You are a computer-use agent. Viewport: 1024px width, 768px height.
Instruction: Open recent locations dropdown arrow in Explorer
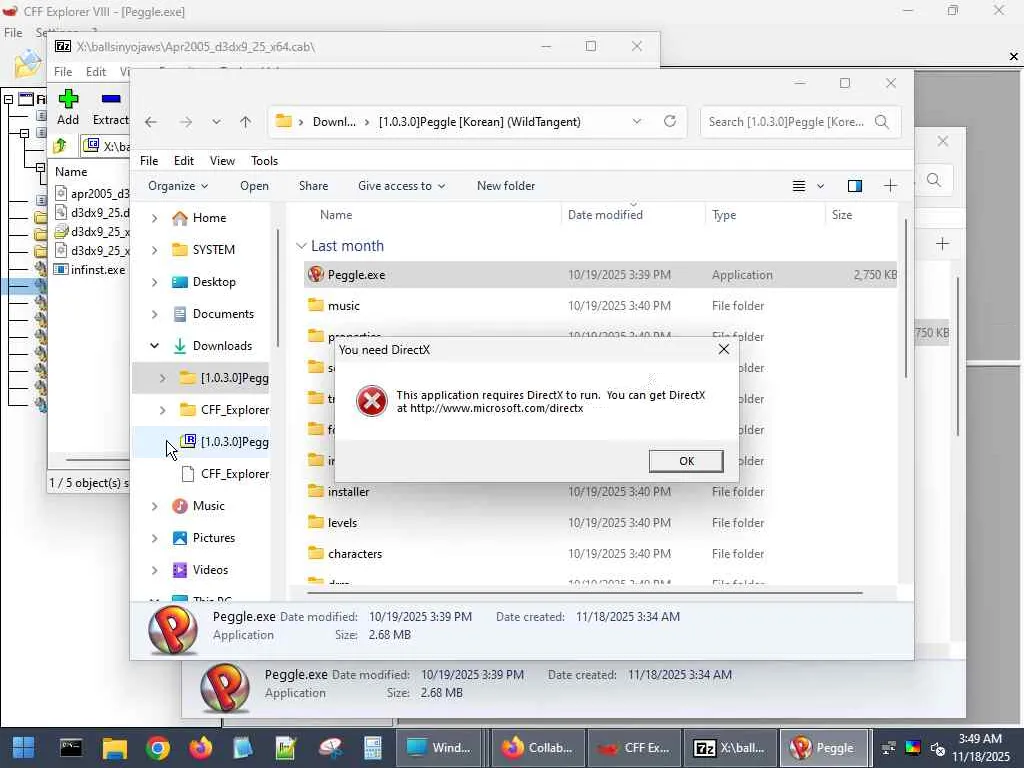(216, 122)
